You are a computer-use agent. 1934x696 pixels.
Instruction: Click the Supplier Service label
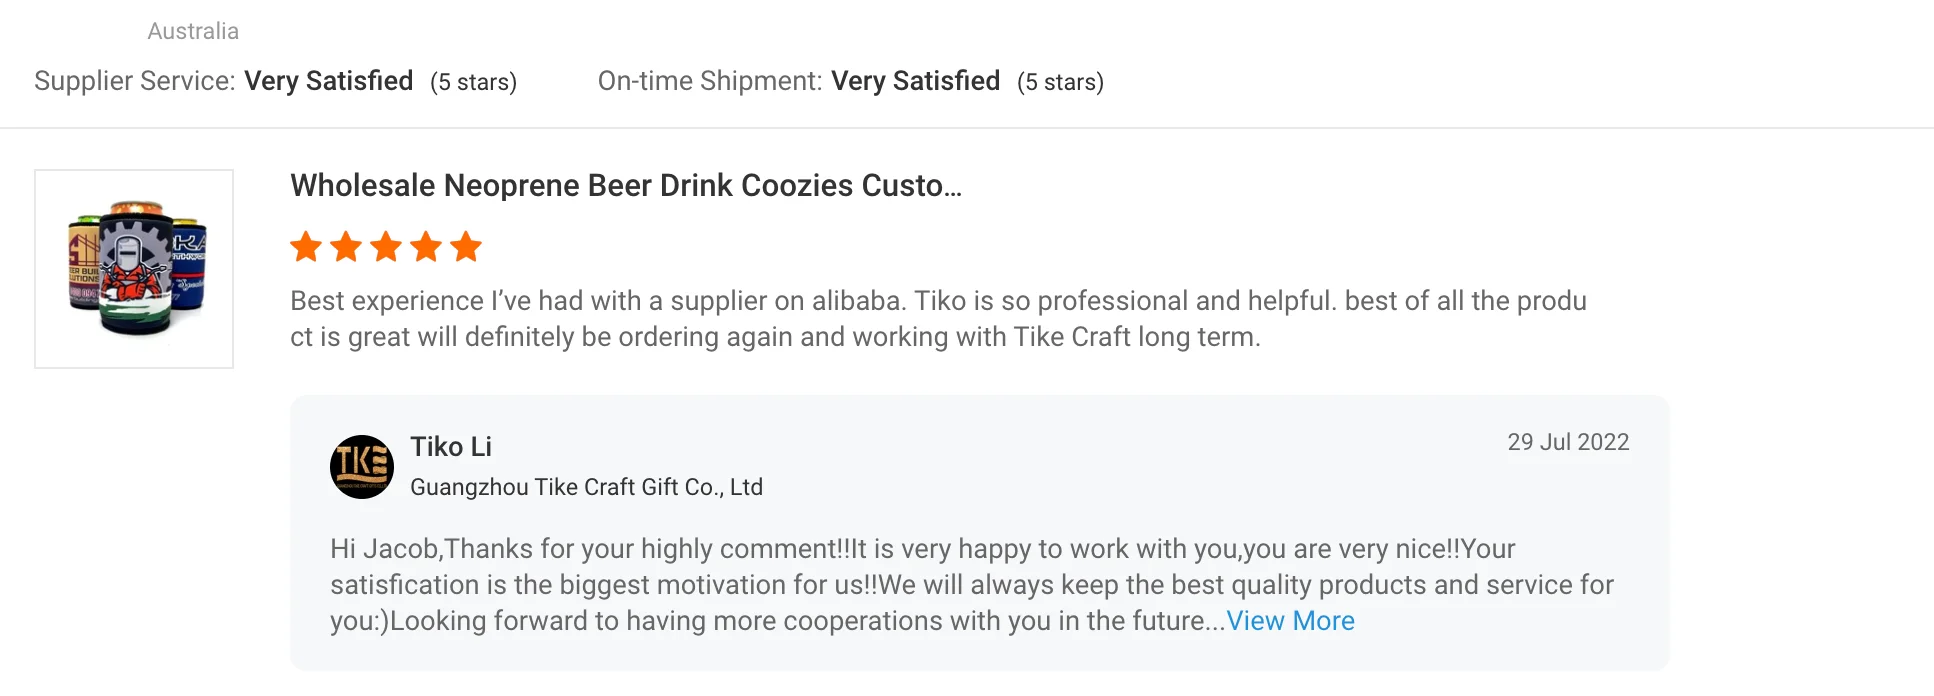(135, 81)
